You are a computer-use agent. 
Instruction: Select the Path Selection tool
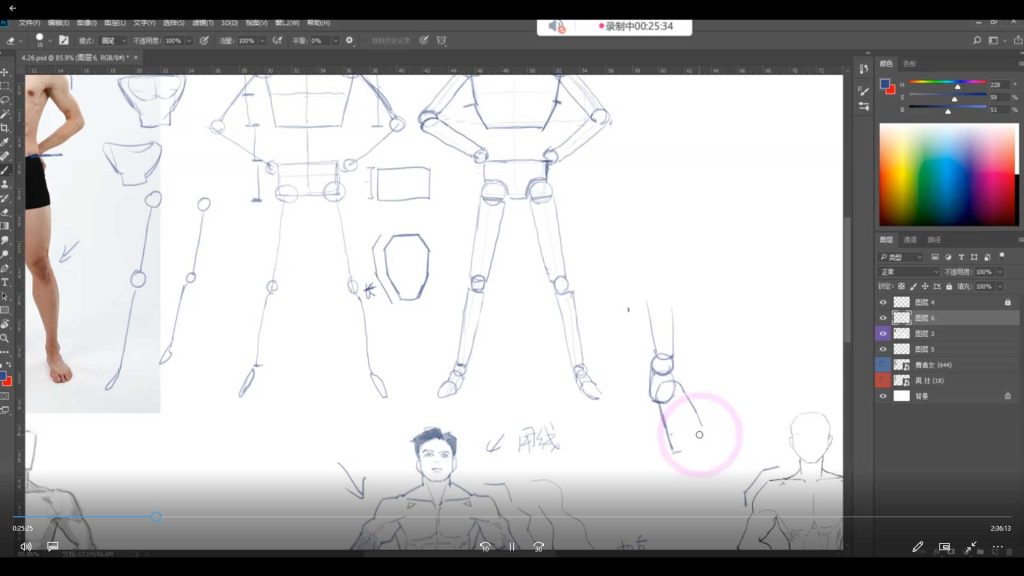(5, 296)
